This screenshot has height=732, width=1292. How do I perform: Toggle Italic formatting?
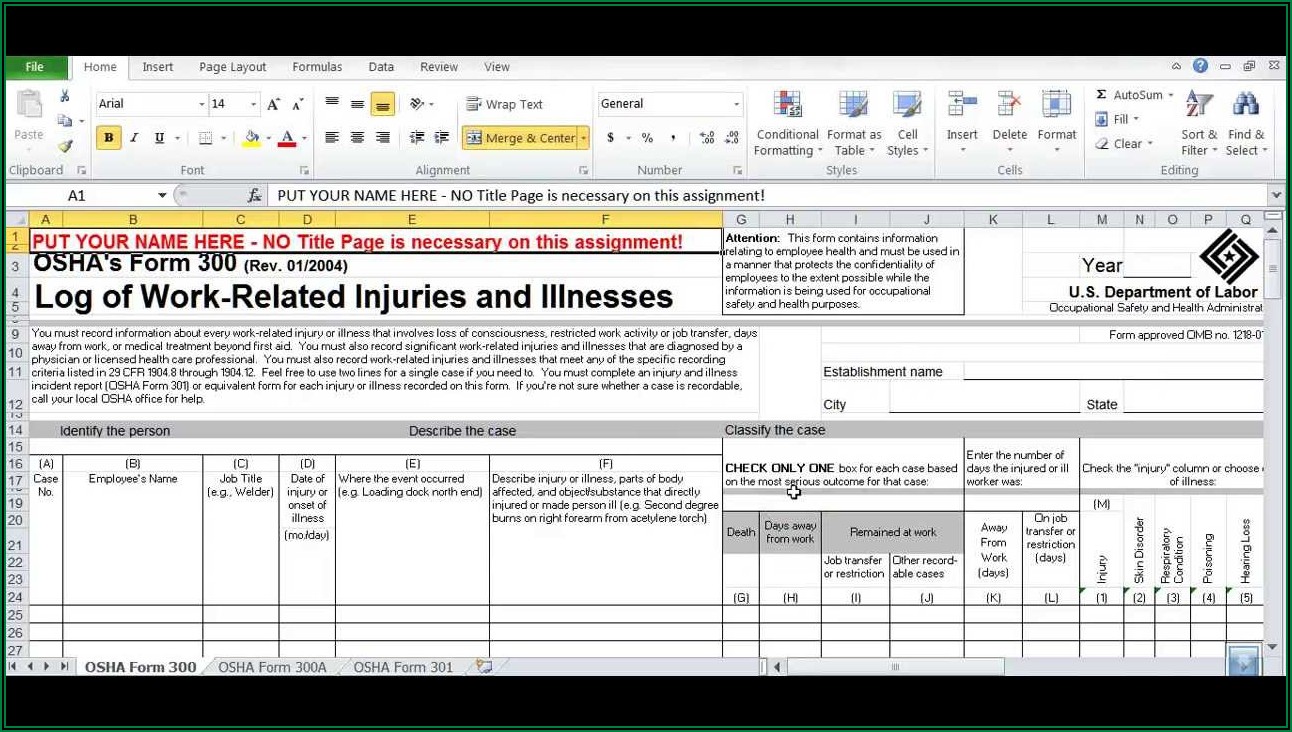(133, 138)
